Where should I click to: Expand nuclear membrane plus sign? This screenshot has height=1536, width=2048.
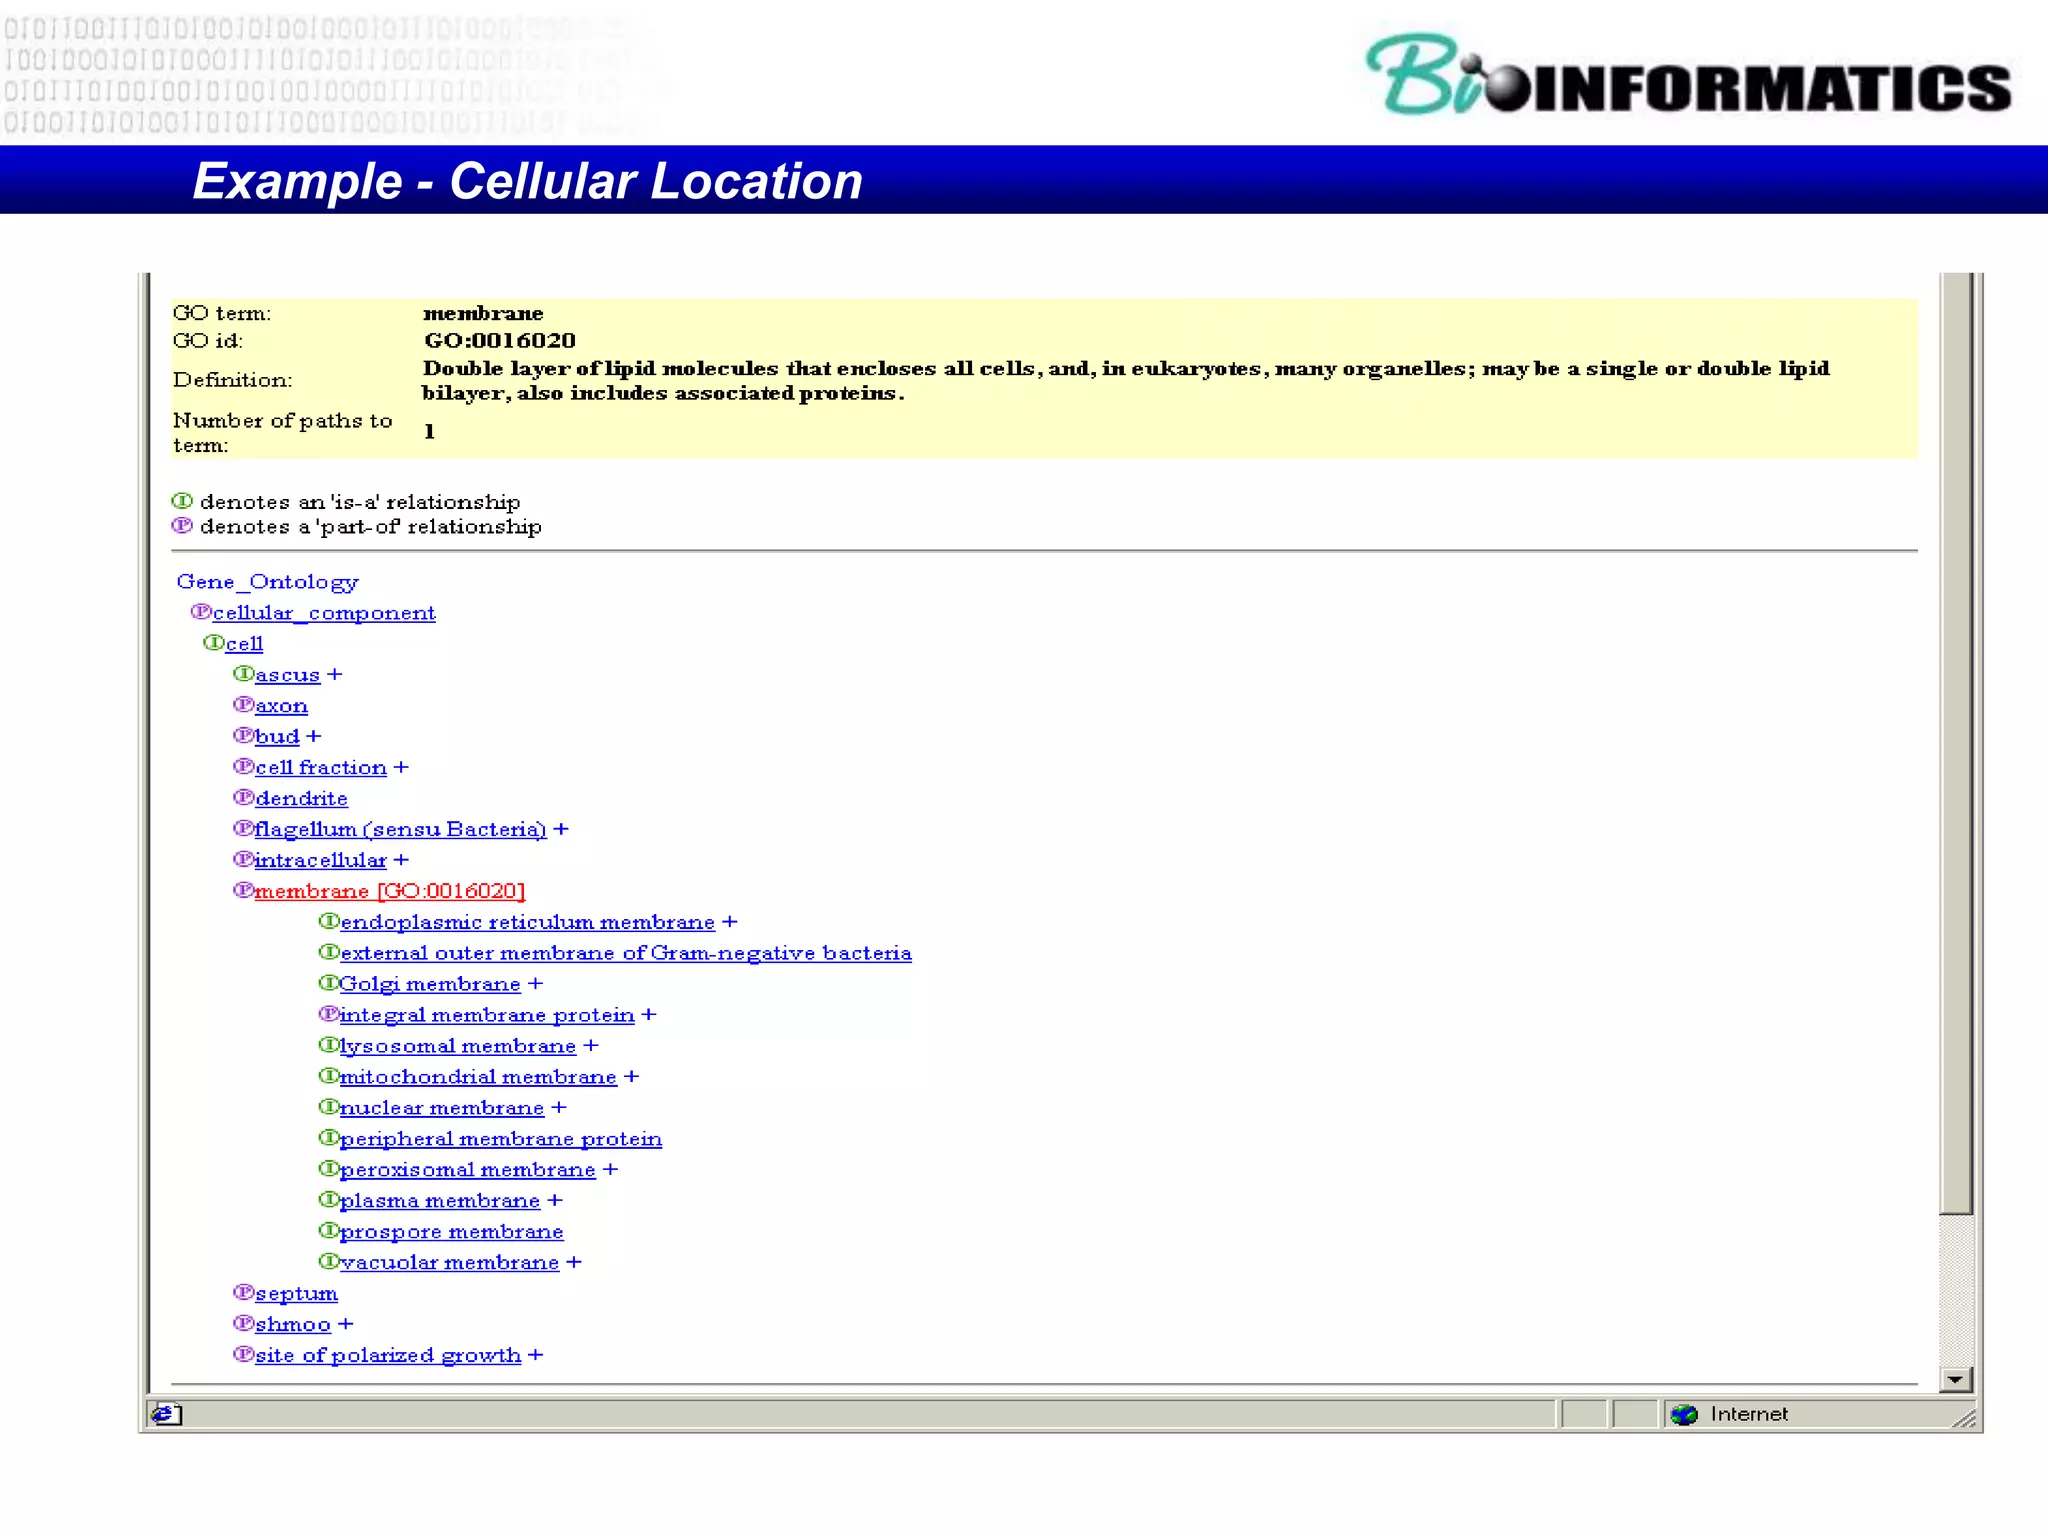tap(559, 1109)
